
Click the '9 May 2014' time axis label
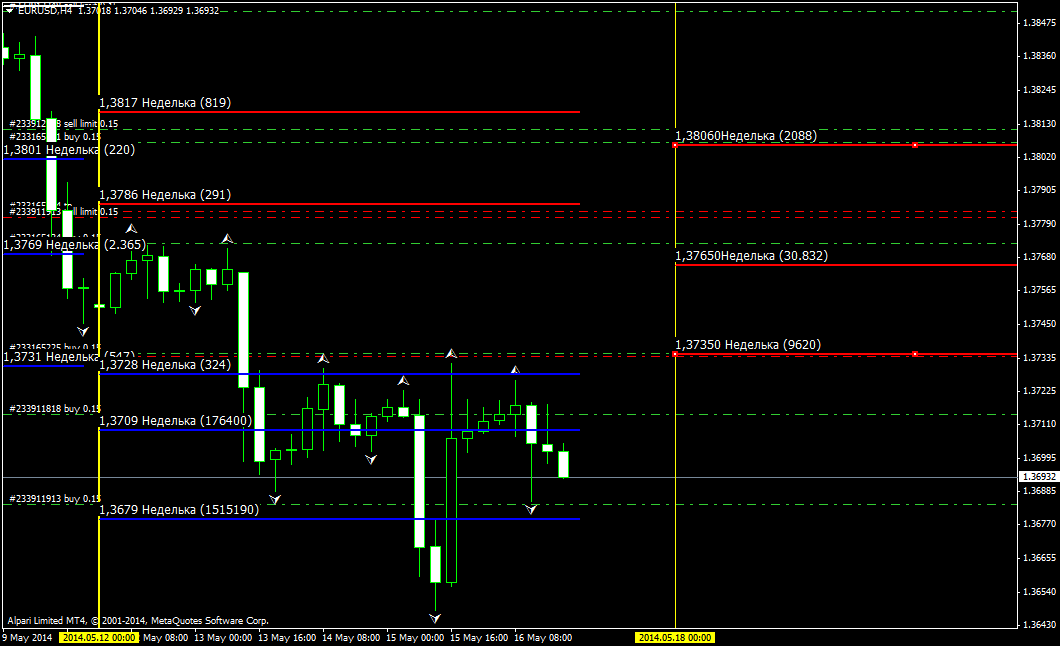coord(27,637)
